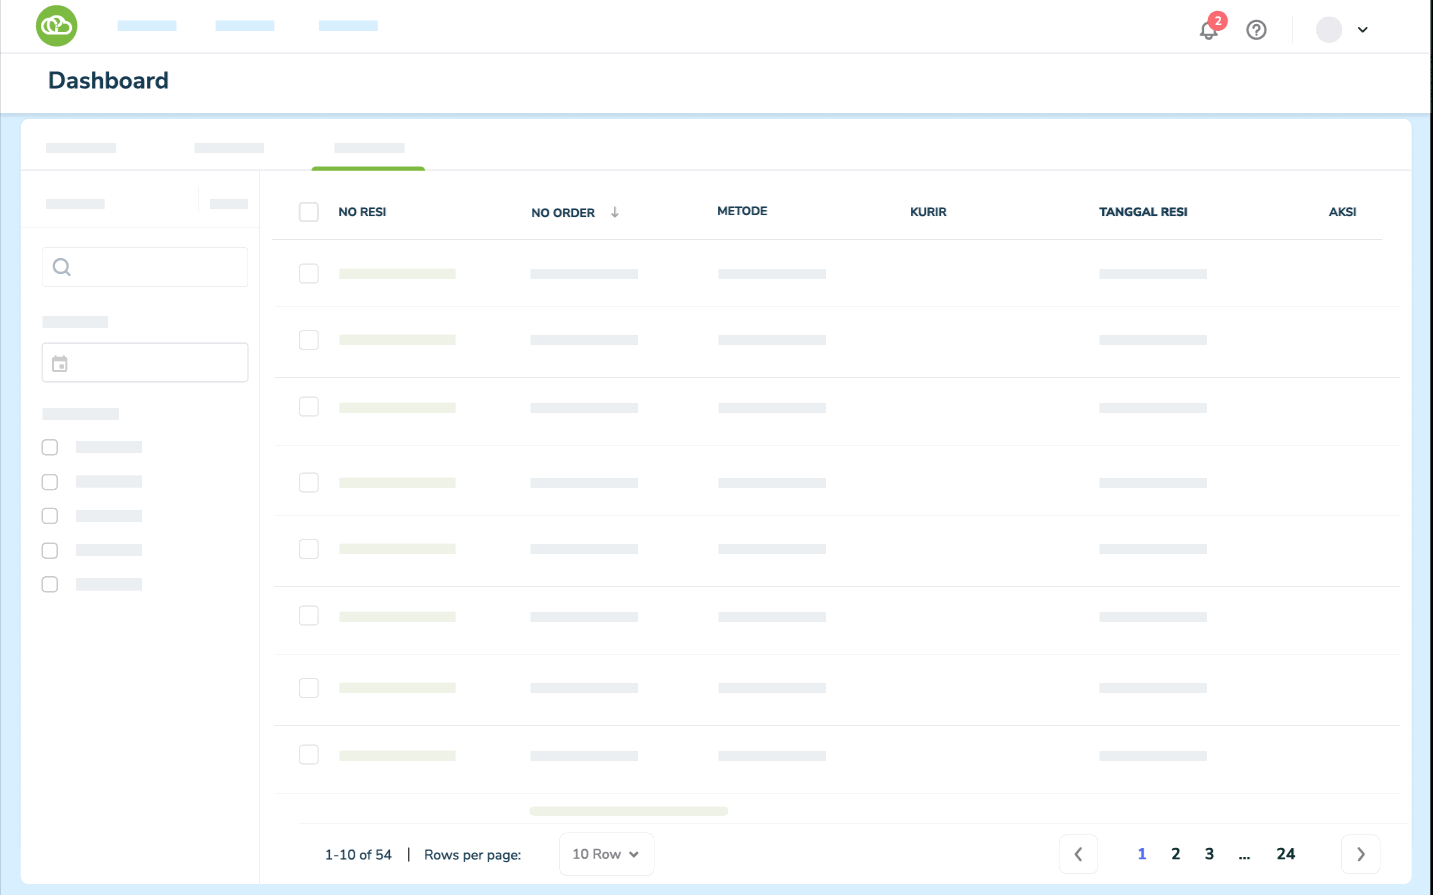This screenshot has height=895, width=1433.
Task: Click the horizontal table scrollbar
Action: click(628, 811)
